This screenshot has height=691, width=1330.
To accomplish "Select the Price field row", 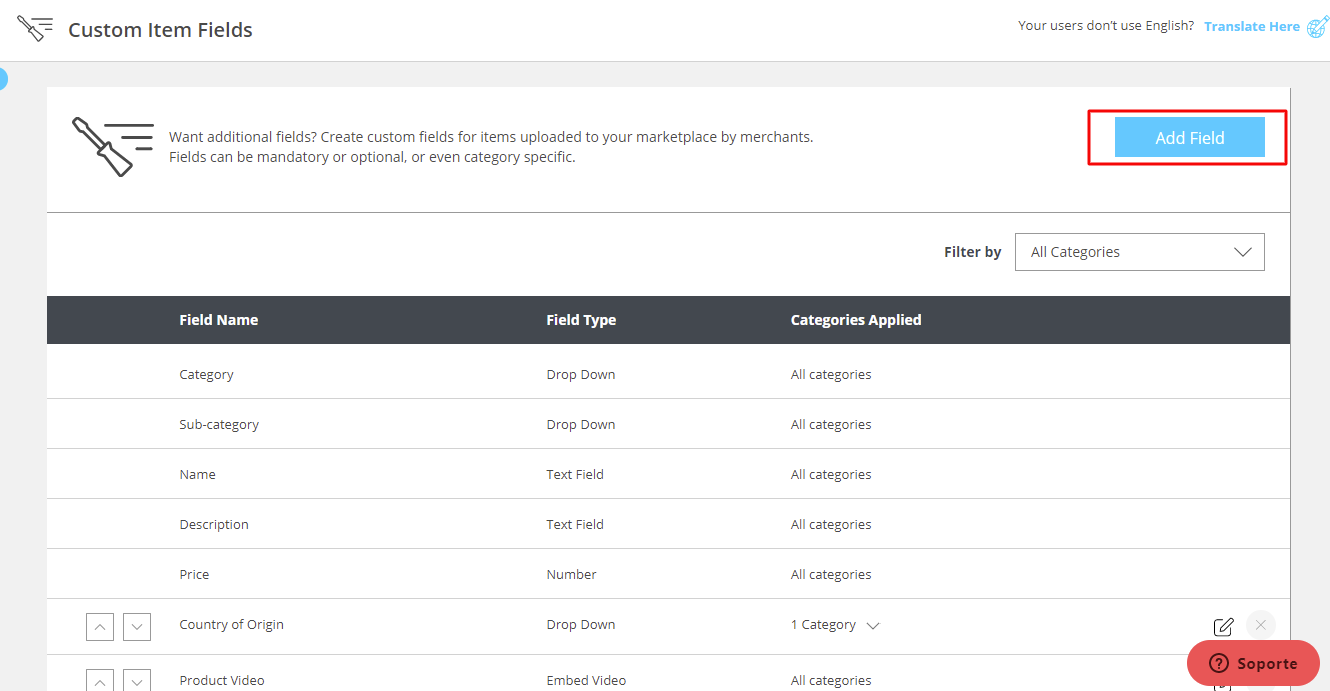I will [x=194, y=574].
